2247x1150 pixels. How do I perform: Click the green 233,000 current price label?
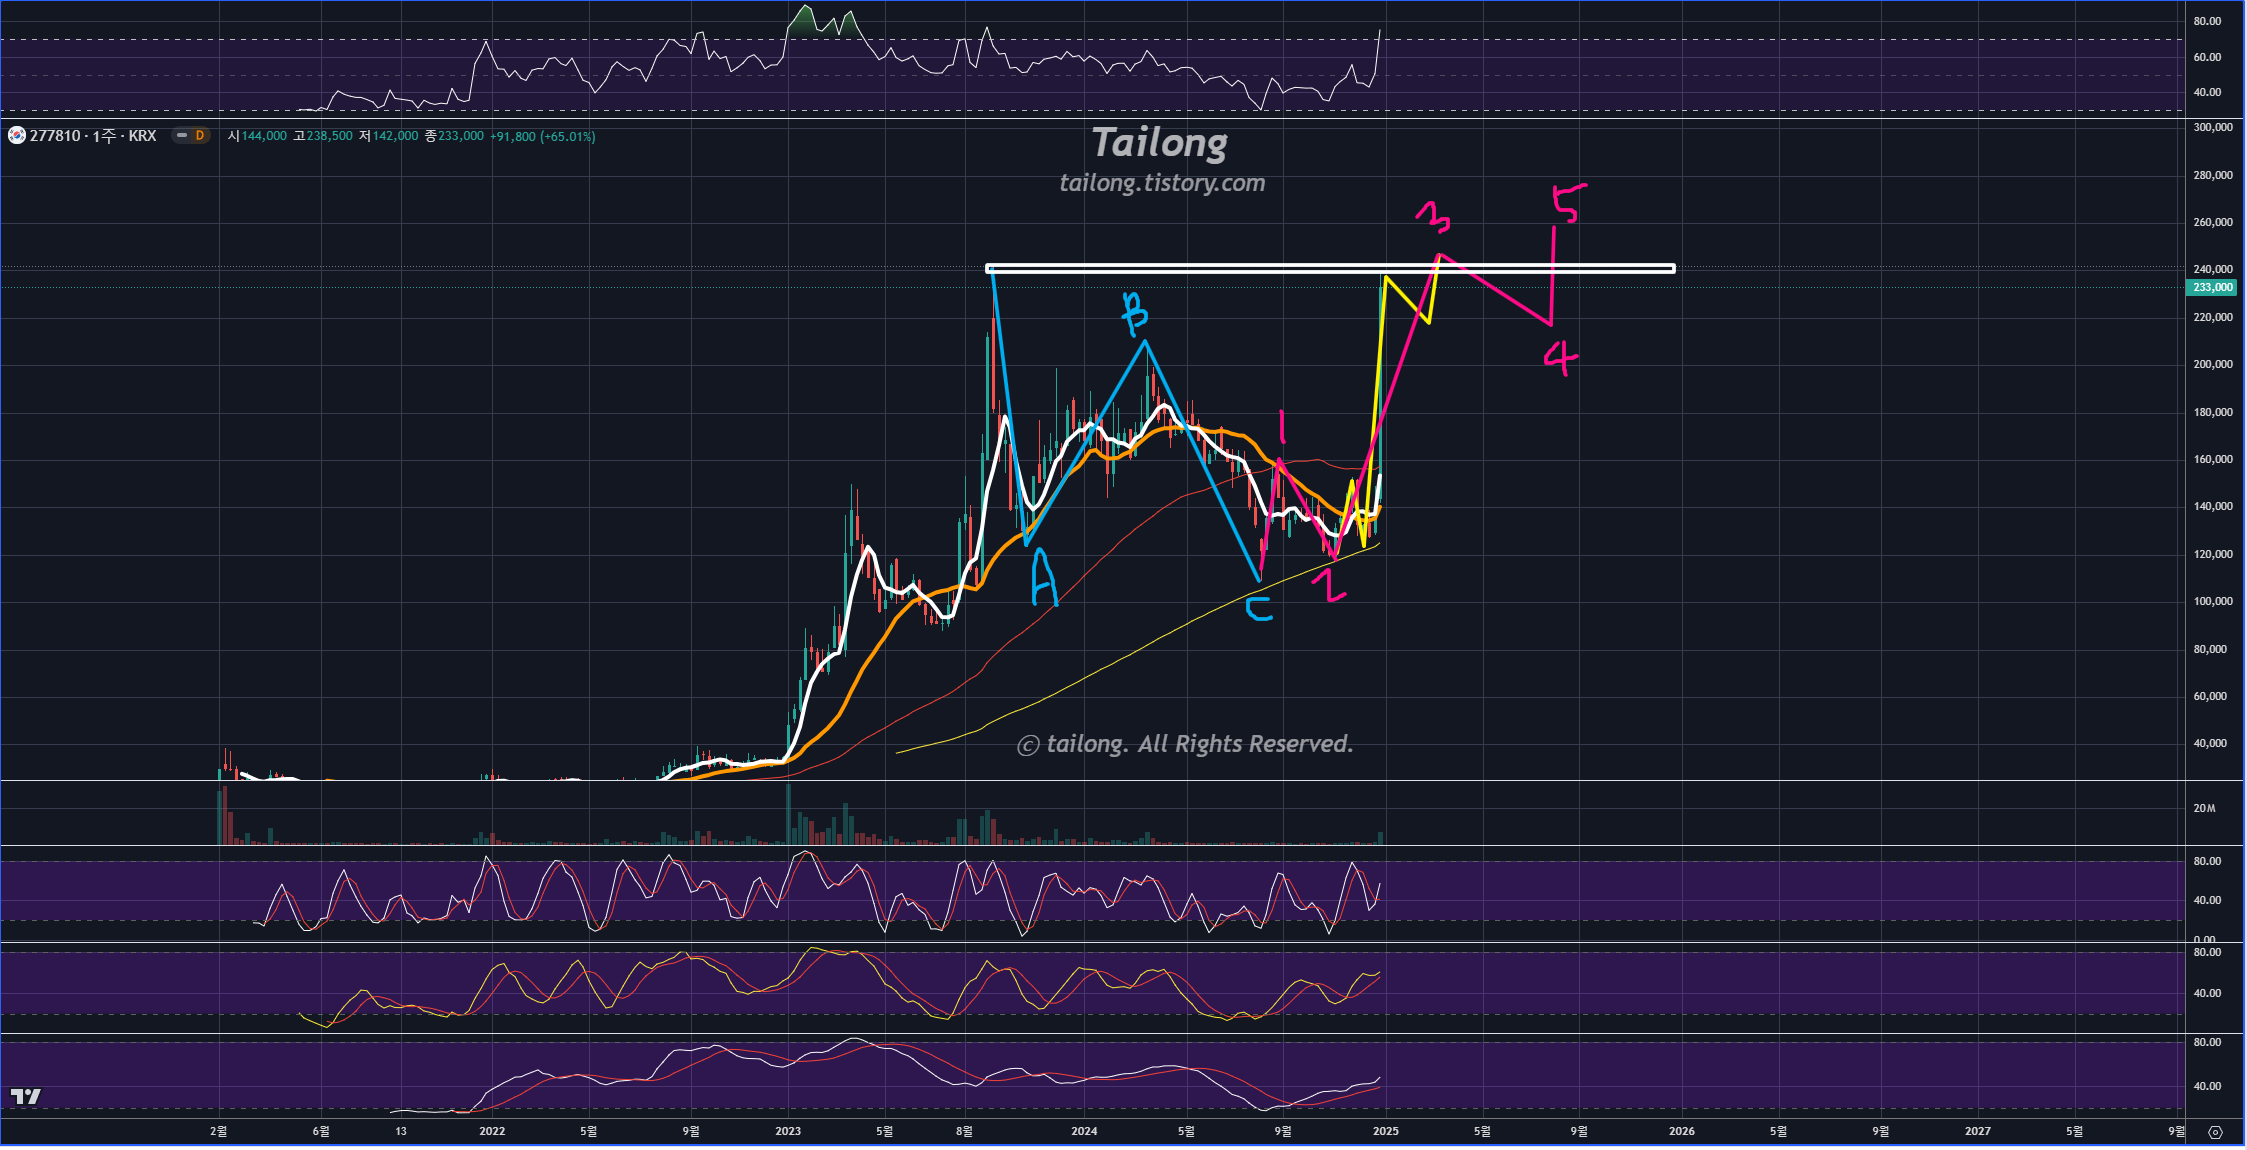pos(2212,288)
